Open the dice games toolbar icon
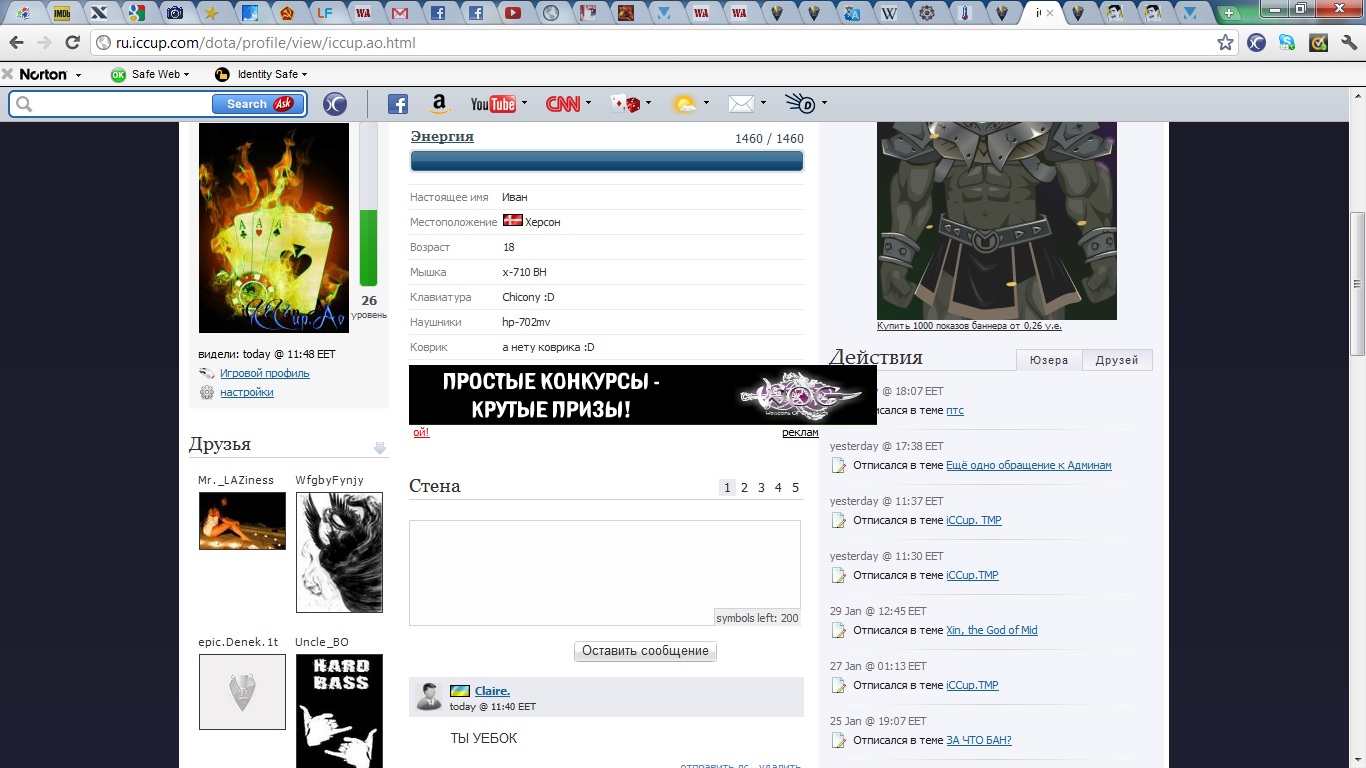This screenshot has width=1366, height=768. click(626, 104)
